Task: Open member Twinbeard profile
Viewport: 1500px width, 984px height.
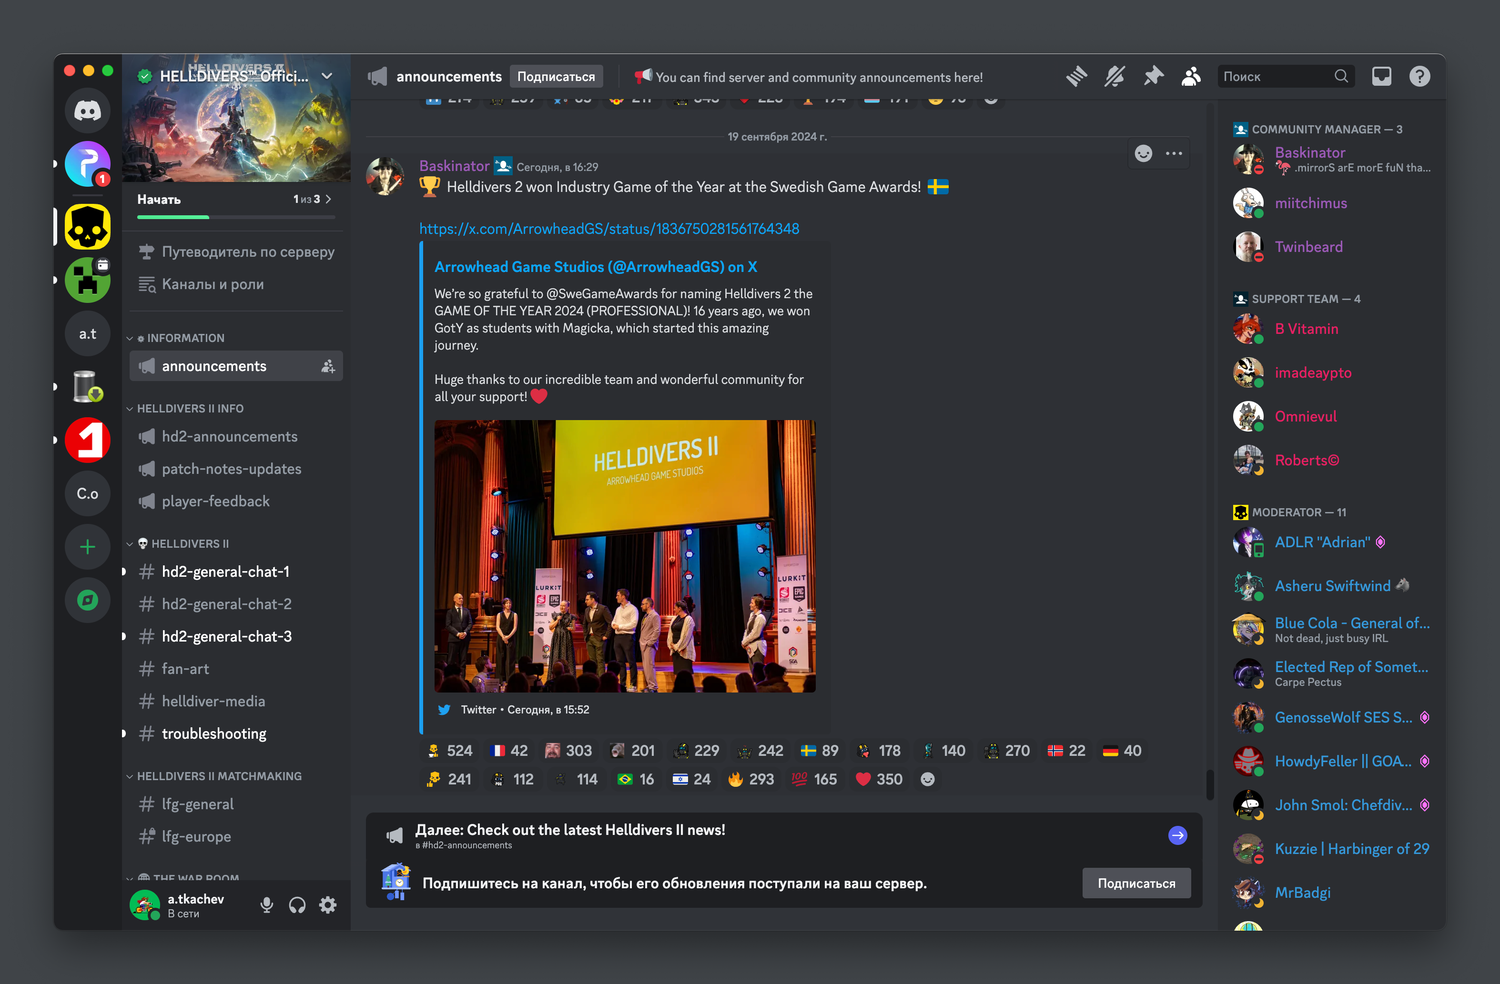Action: click(1333, 247)
